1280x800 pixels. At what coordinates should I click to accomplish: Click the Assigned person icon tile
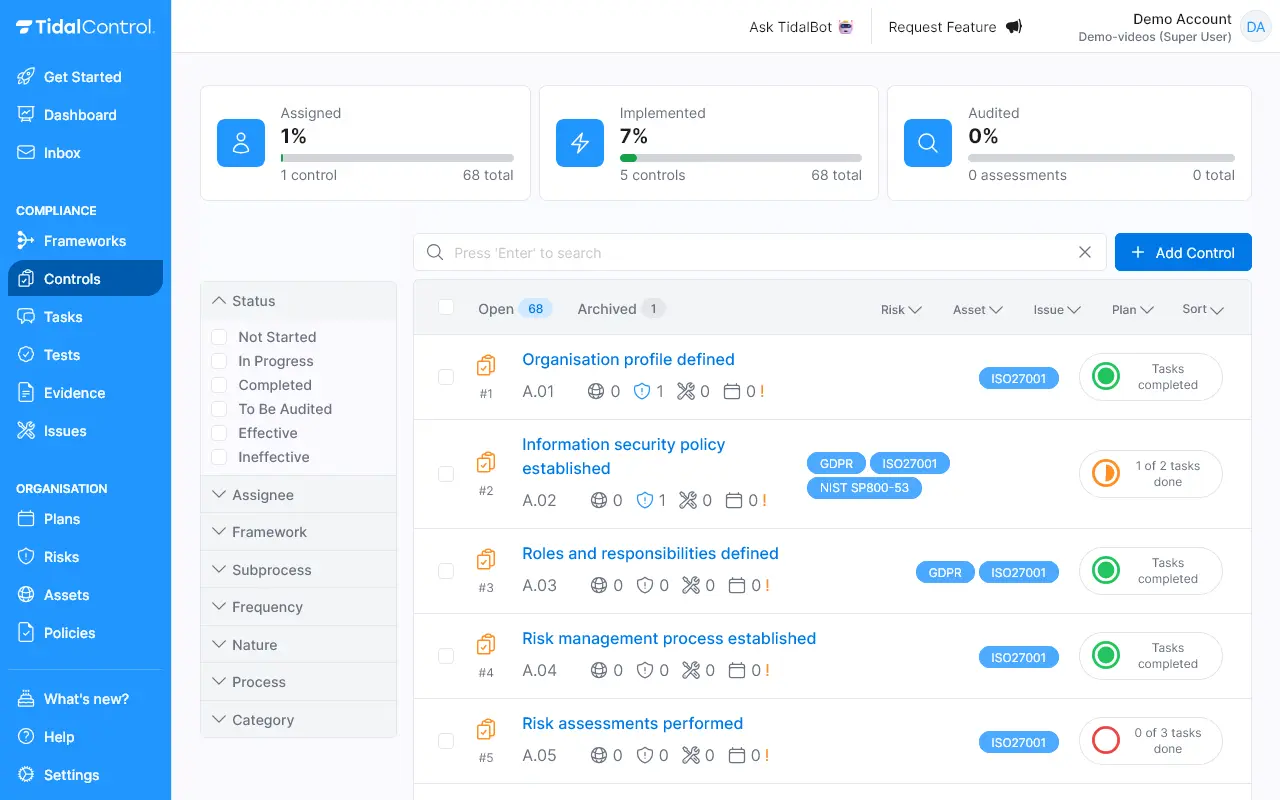pyautogui.click(x=241, y=143)
